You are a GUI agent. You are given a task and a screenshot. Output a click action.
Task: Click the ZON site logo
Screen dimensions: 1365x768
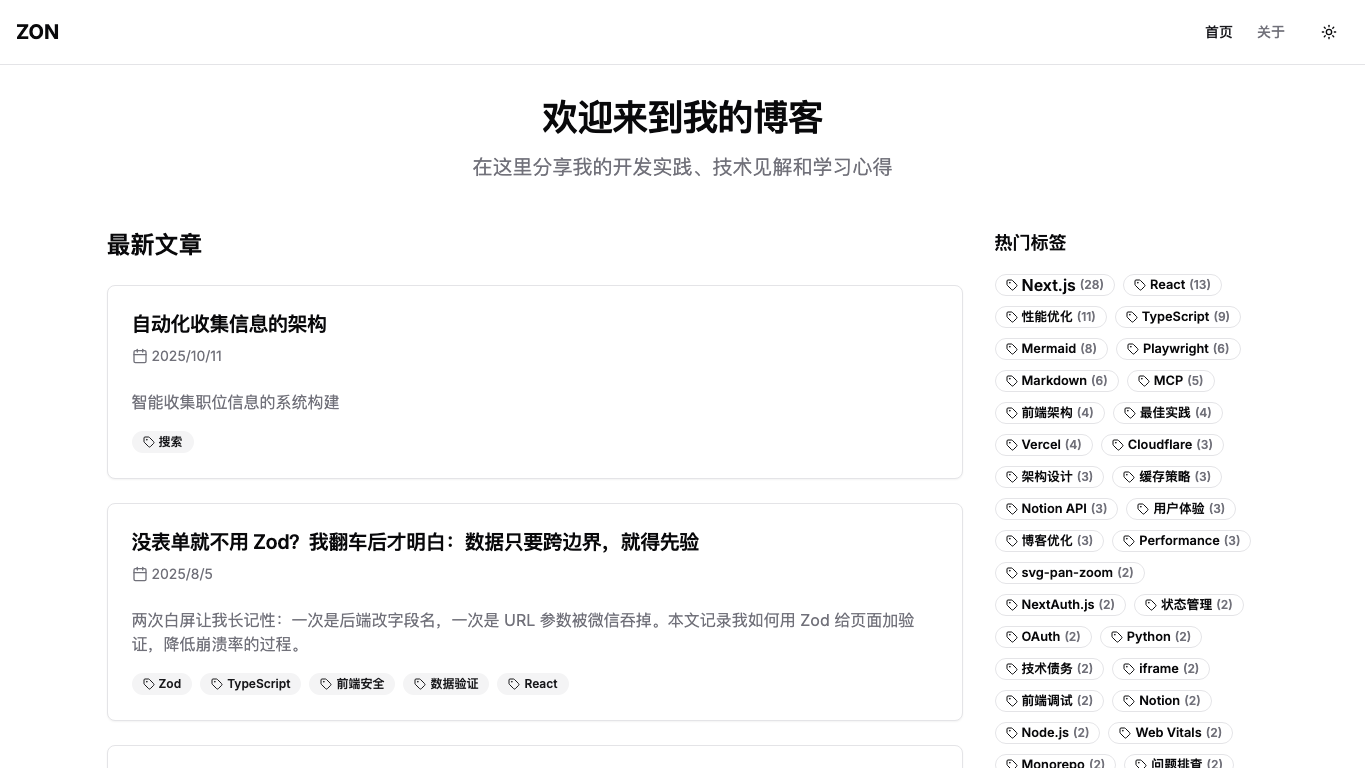pyautogui.click(x=37, y=32)
